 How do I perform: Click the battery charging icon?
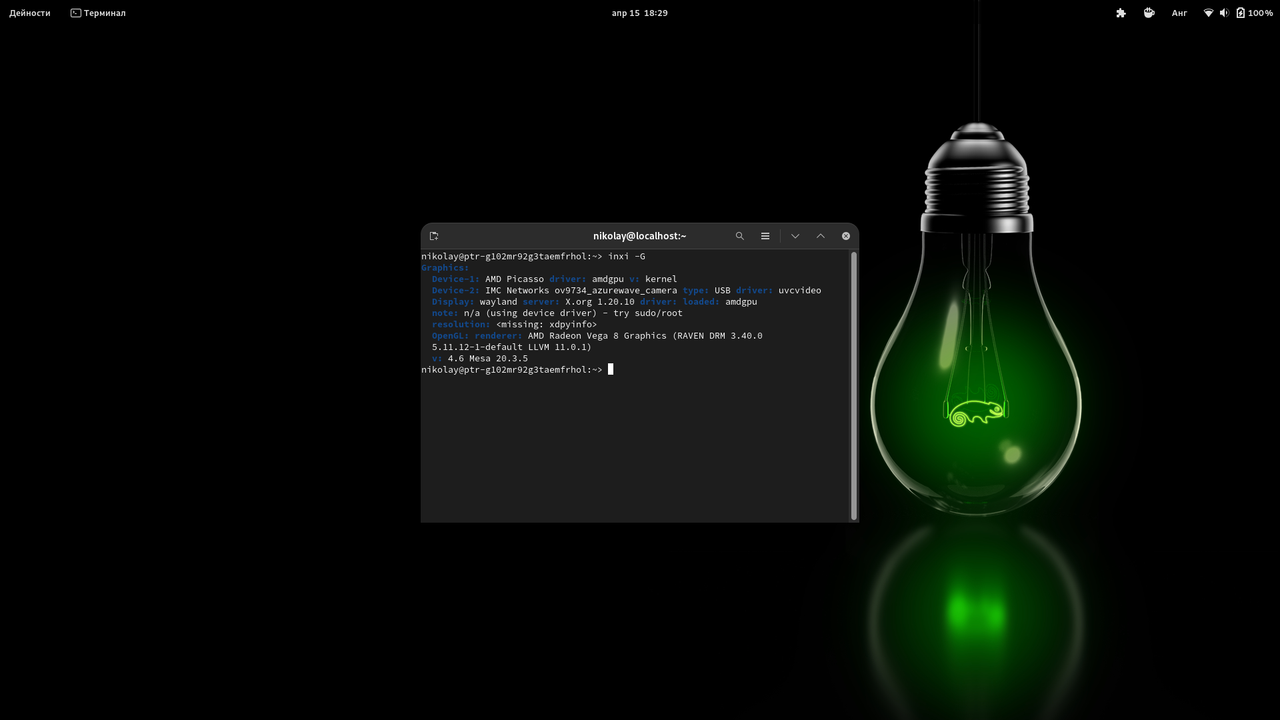pos(1241,13)
